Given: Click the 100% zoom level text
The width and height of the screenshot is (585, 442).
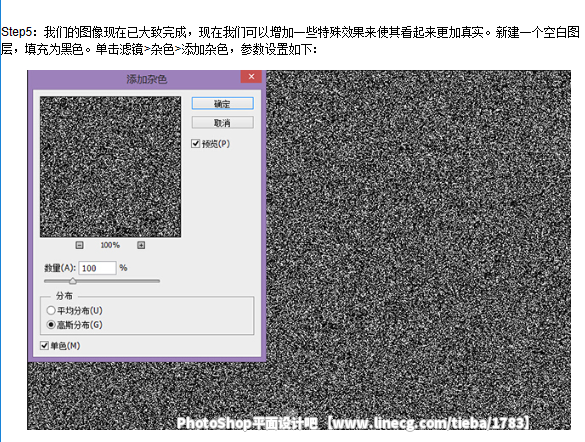Looking at the screenshot, I should coord(110,245).
